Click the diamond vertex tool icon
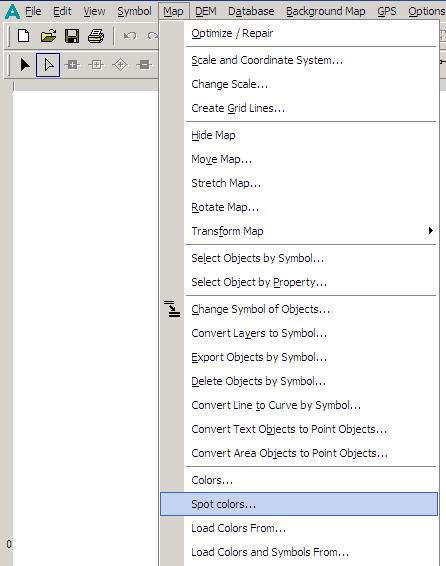 tap(120, 65)
